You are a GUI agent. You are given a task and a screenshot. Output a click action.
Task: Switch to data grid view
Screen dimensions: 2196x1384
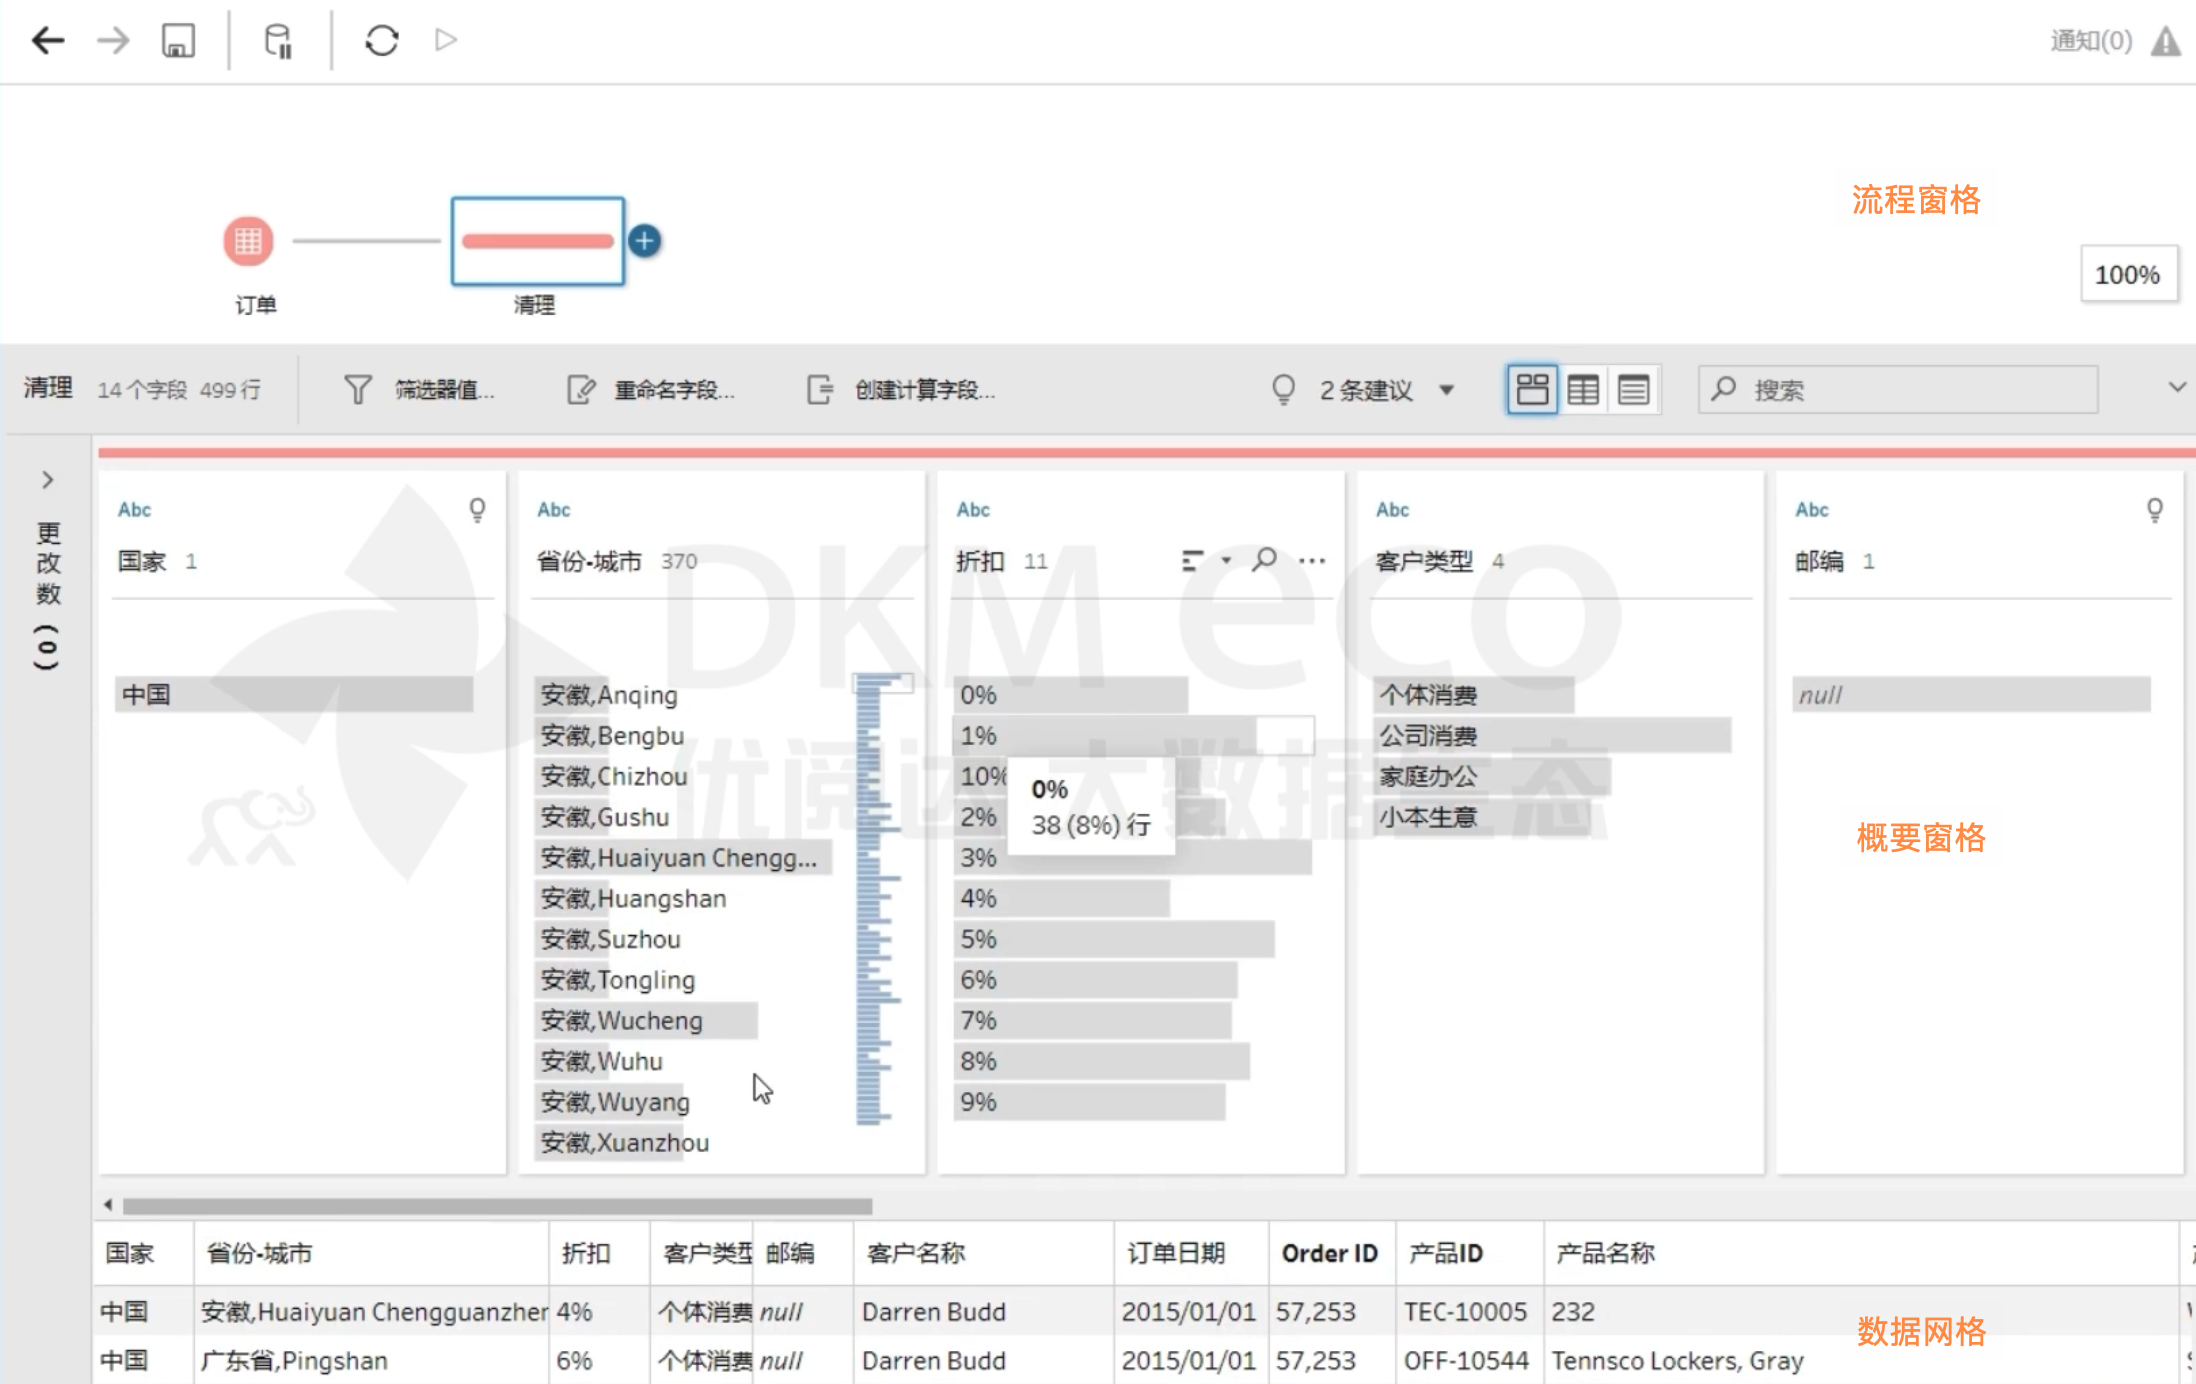click(x=1582, y=389)
